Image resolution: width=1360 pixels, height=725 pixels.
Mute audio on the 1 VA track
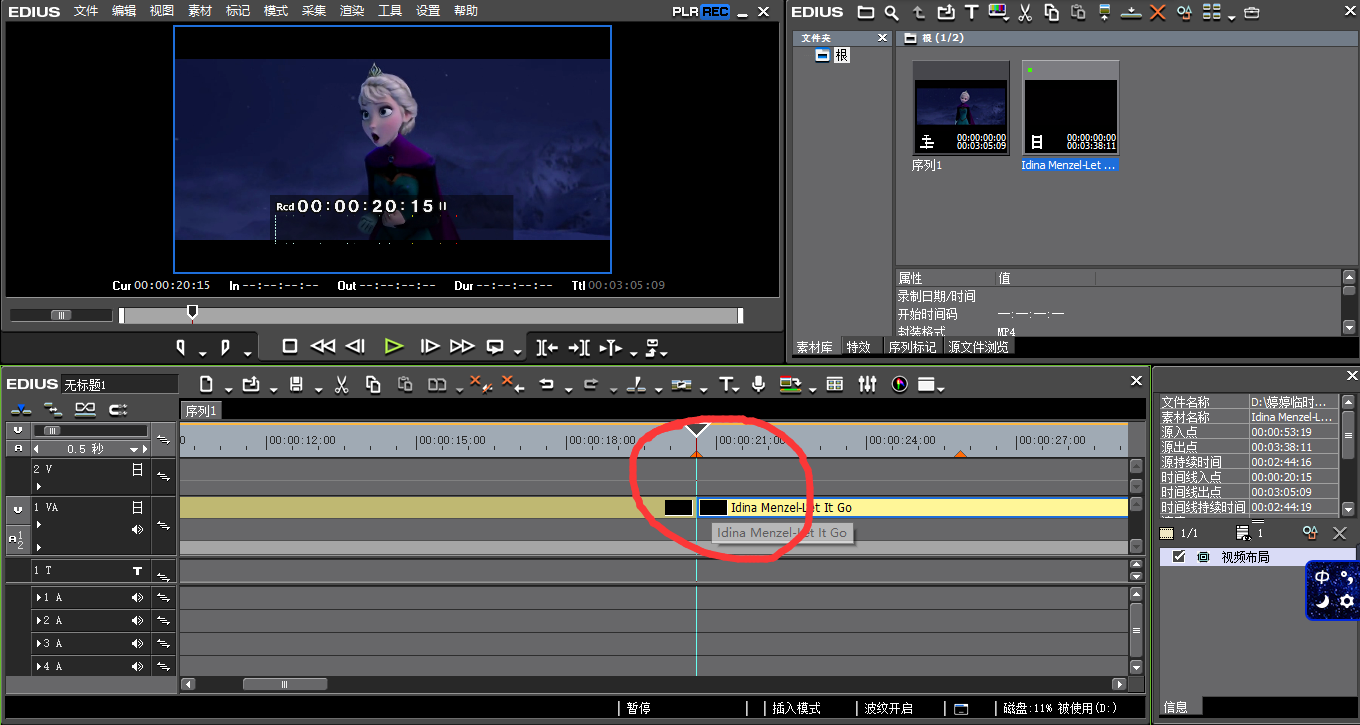tap(138, 529)
